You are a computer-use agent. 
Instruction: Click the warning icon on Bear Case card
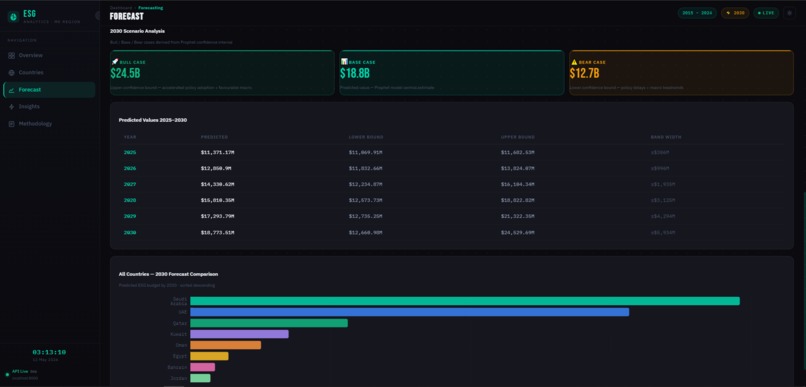574,62
